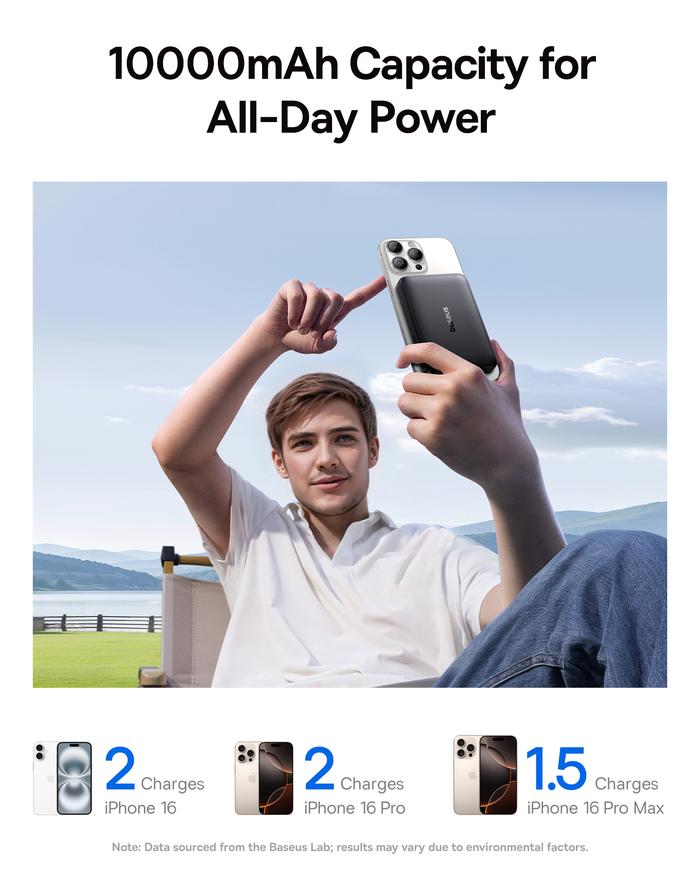The image size is (700, 875).
Task: Click the pointing finger on raised hand
Action: coord(363,292)
